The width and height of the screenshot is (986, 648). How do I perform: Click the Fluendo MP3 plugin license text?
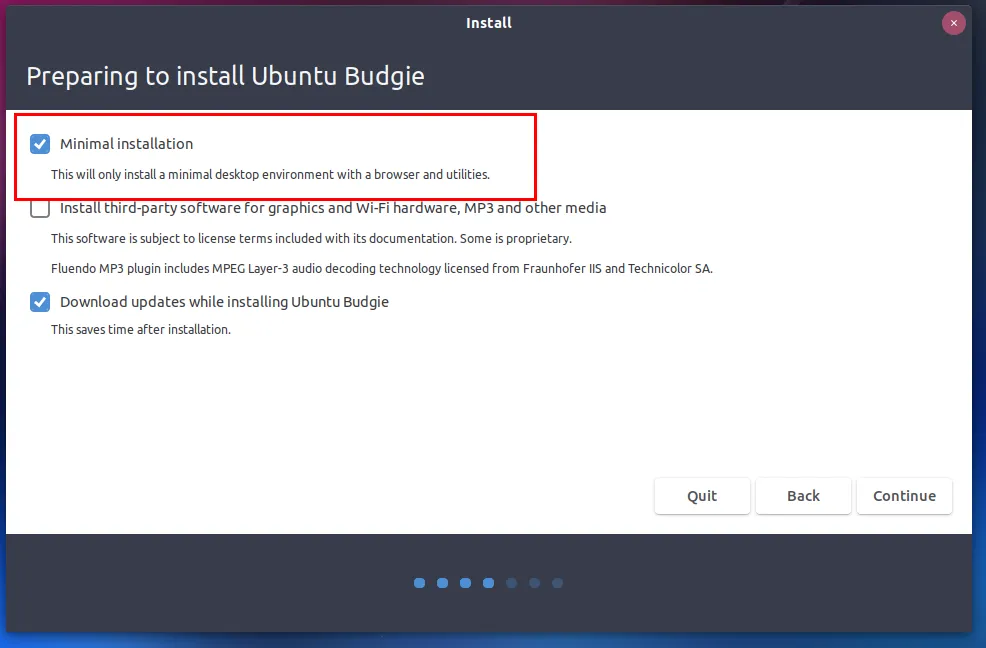(x=381, y=268)
